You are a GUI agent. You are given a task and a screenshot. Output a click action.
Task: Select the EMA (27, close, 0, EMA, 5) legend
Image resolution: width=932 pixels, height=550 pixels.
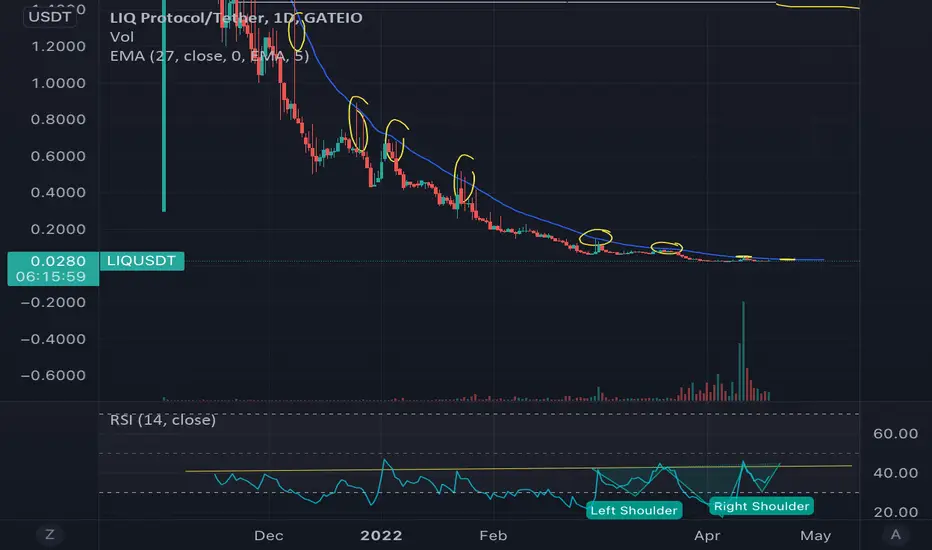pyautogui.click(x=209, y=56)
